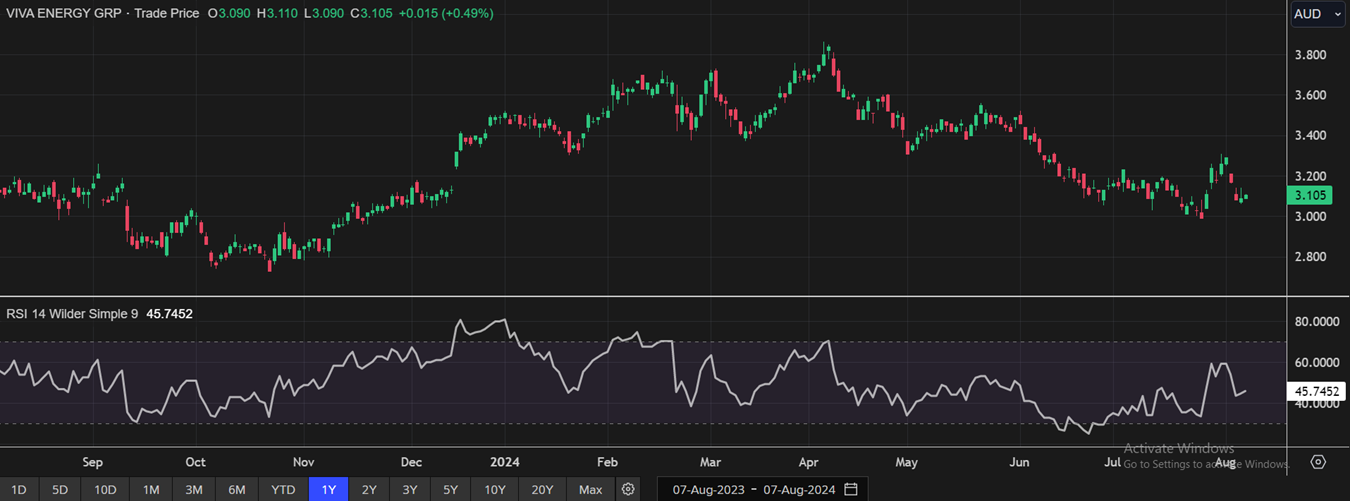Click the RSI 14 Wilder Simple indicator label
The image size is (1350, 501).
(x=72, y=314)
